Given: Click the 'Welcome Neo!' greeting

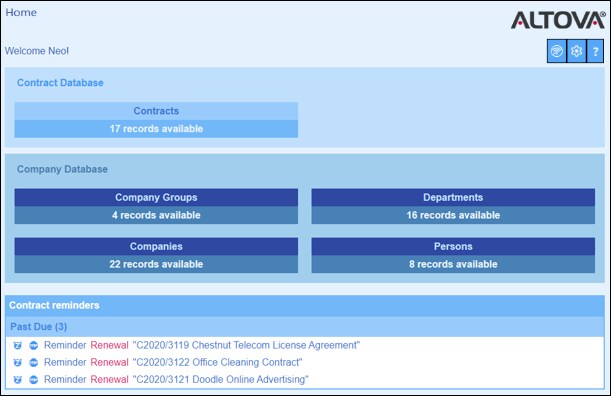Looking at the screenshot, I should 37,51.
